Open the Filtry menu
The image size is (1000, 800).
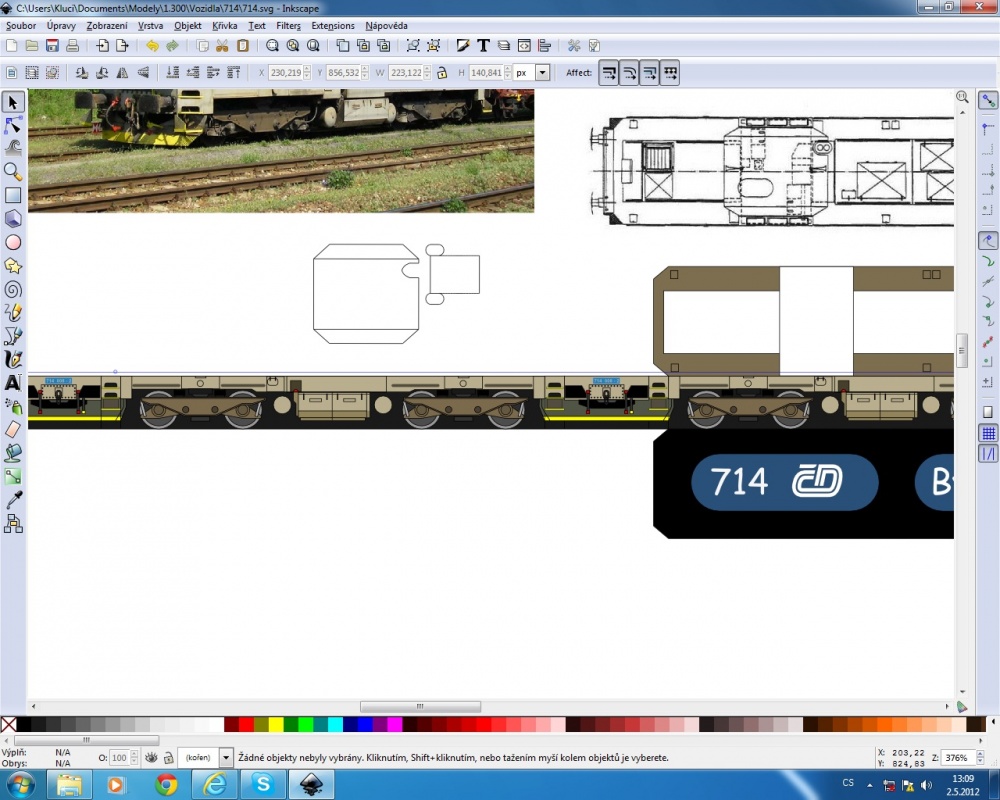coord(288,26)
